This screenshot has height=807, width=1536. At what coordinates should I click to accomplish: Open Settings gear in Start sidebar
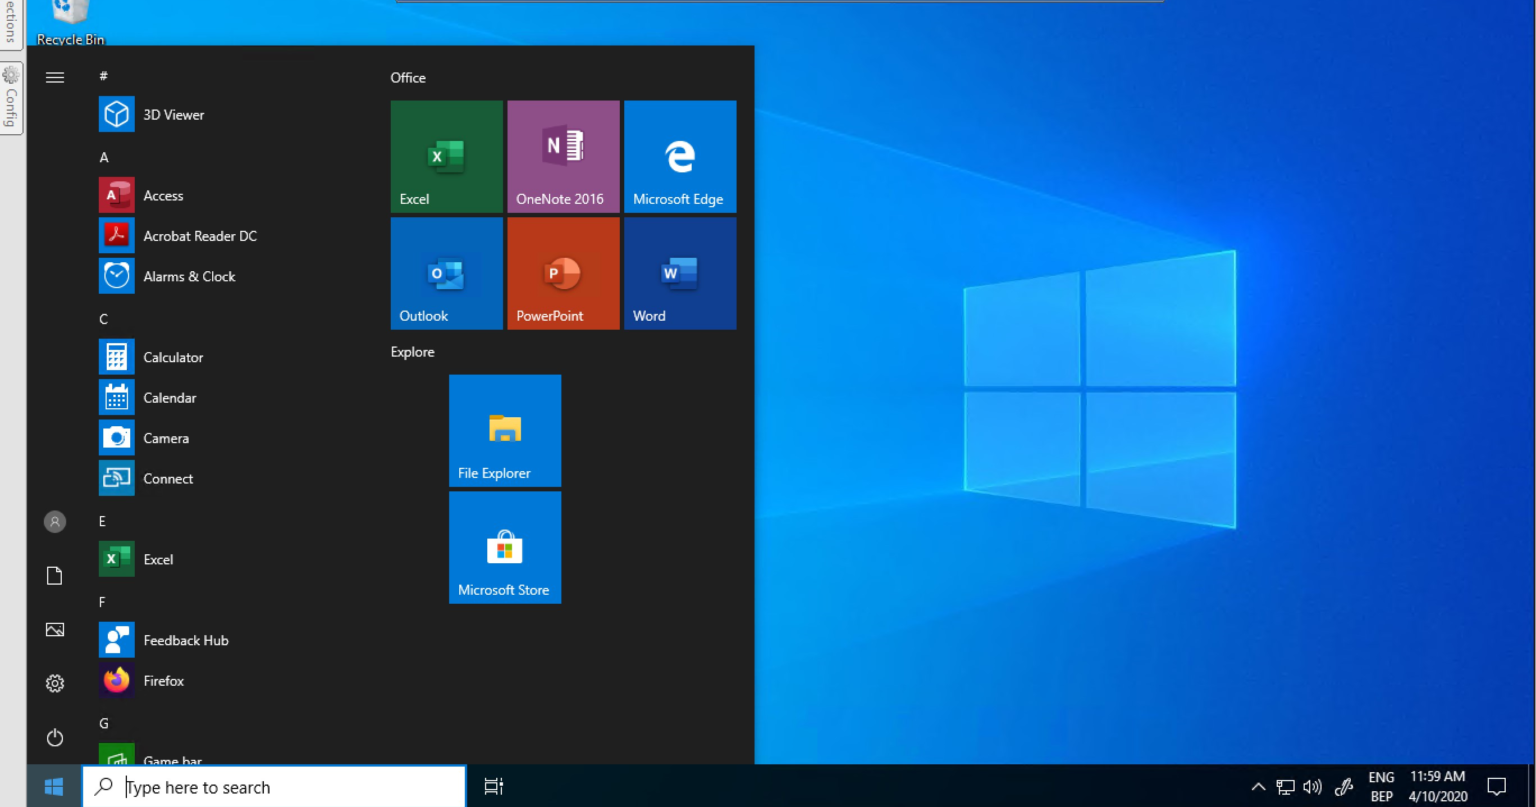55,683
